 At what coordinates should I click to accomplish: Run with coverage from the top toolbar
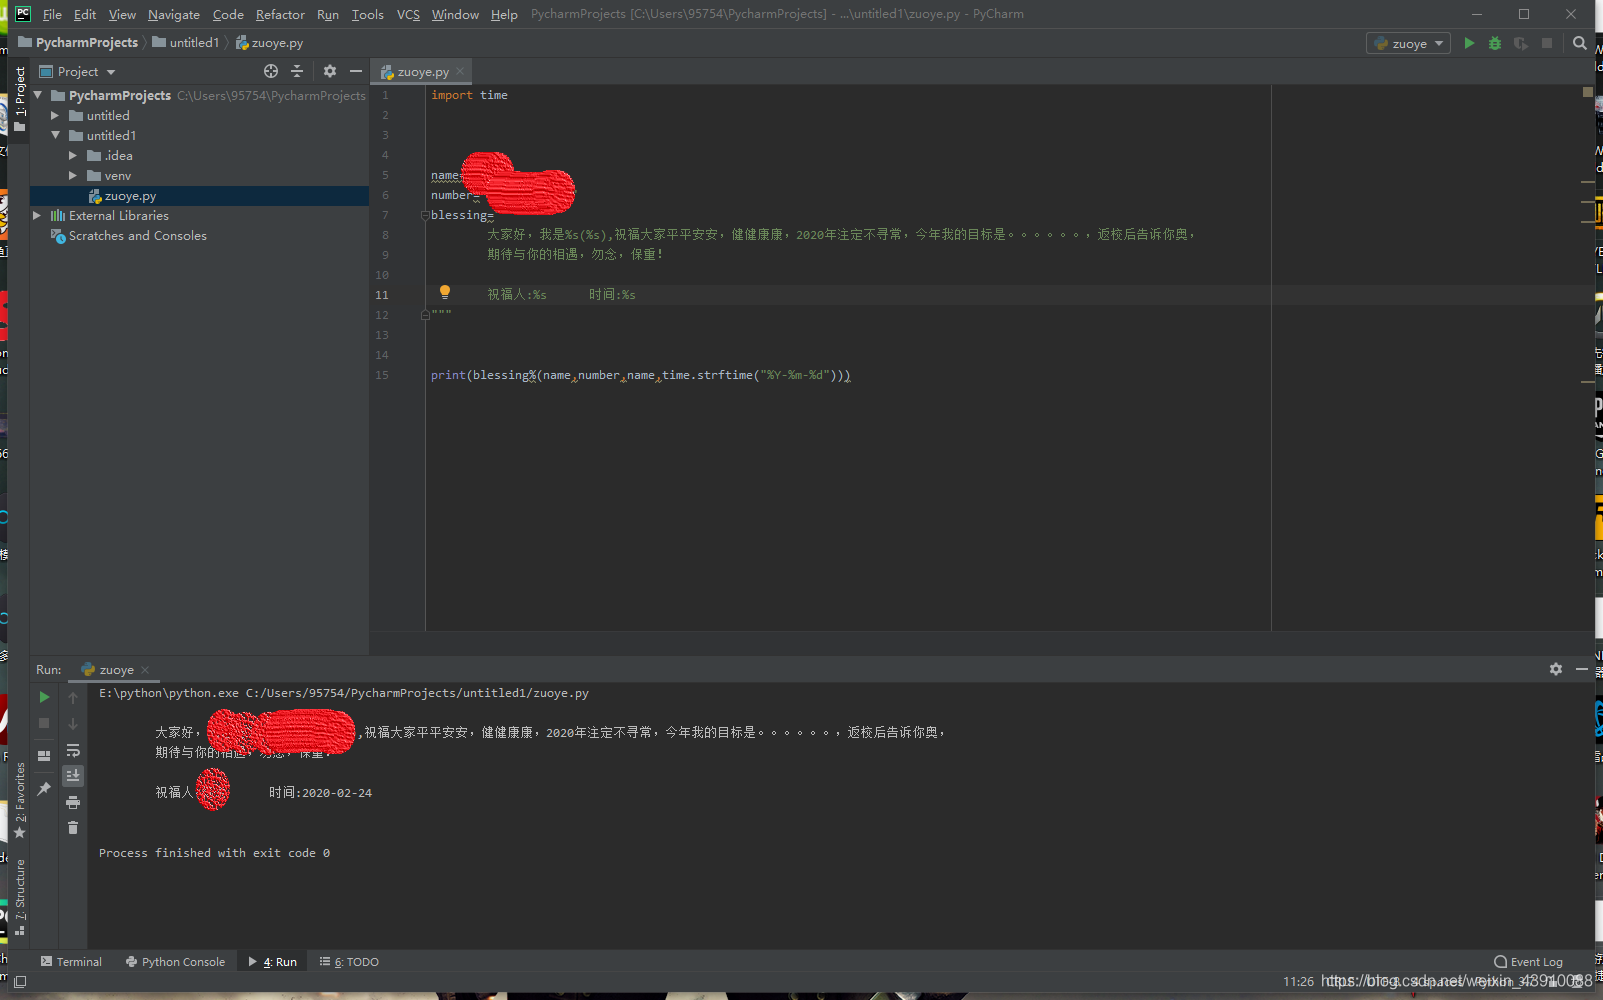[1521, 43]
